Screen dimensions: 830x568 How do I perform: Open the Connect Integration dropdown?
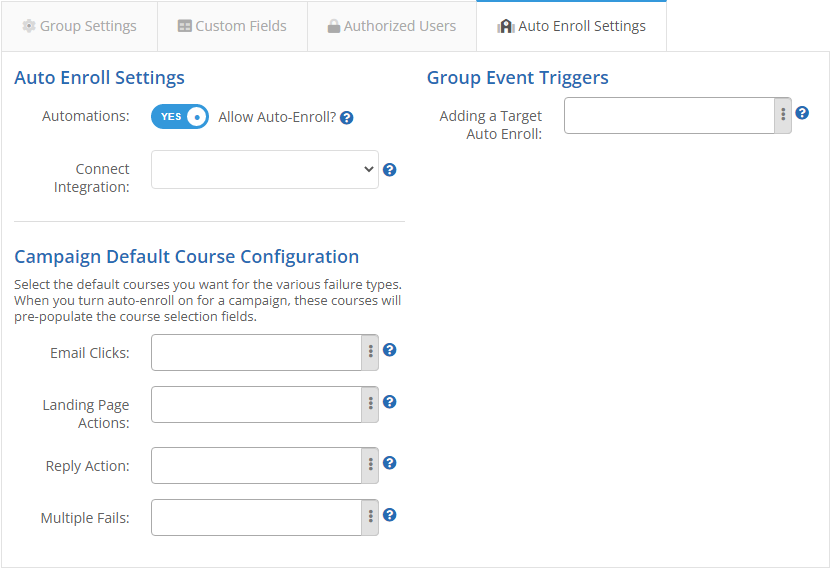pos(265,170)
